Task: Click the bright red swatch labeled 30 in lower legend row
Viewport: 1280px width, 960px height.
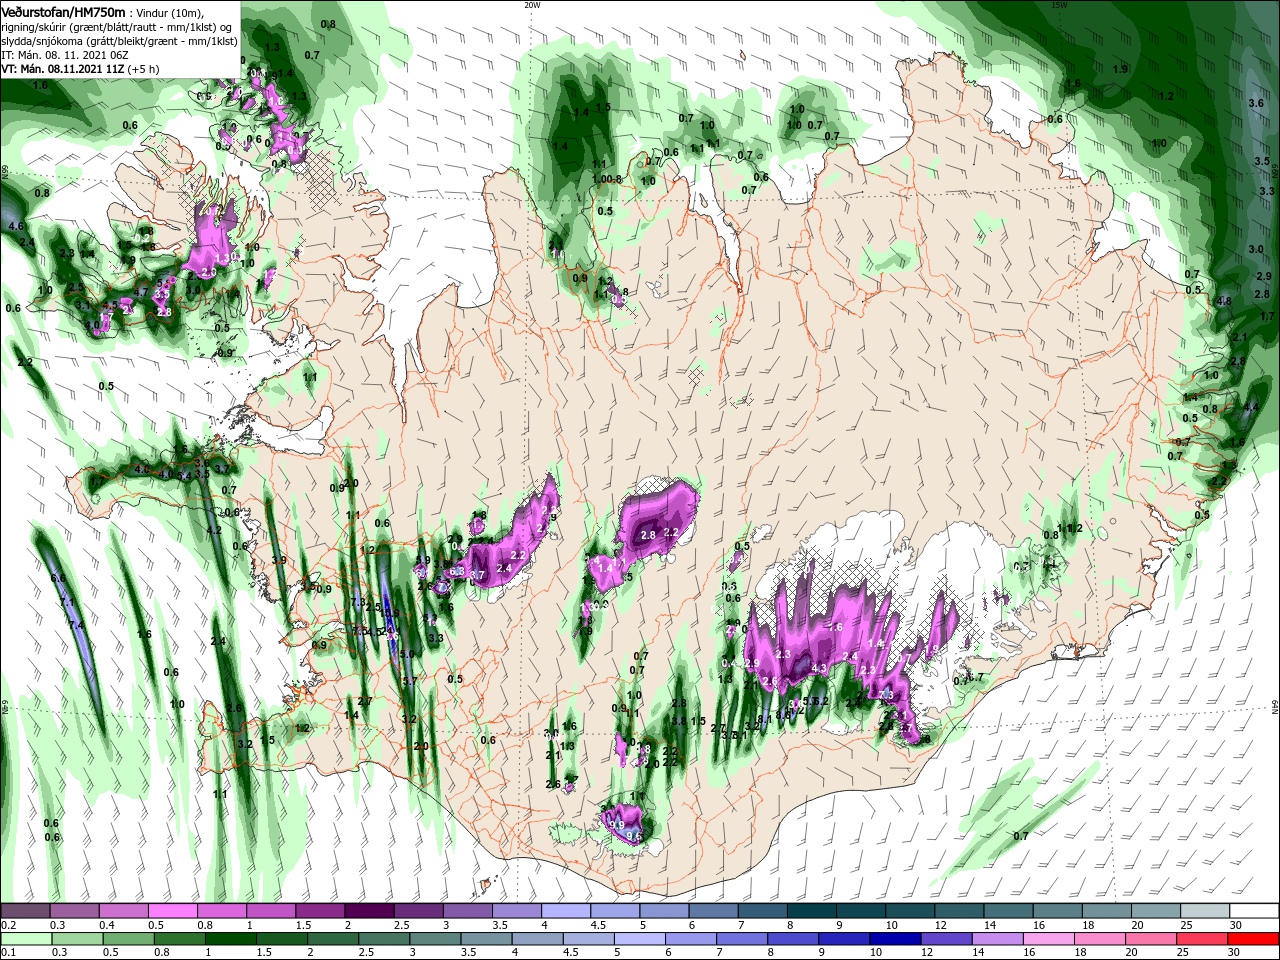Action: click(x=1254, y=938)
